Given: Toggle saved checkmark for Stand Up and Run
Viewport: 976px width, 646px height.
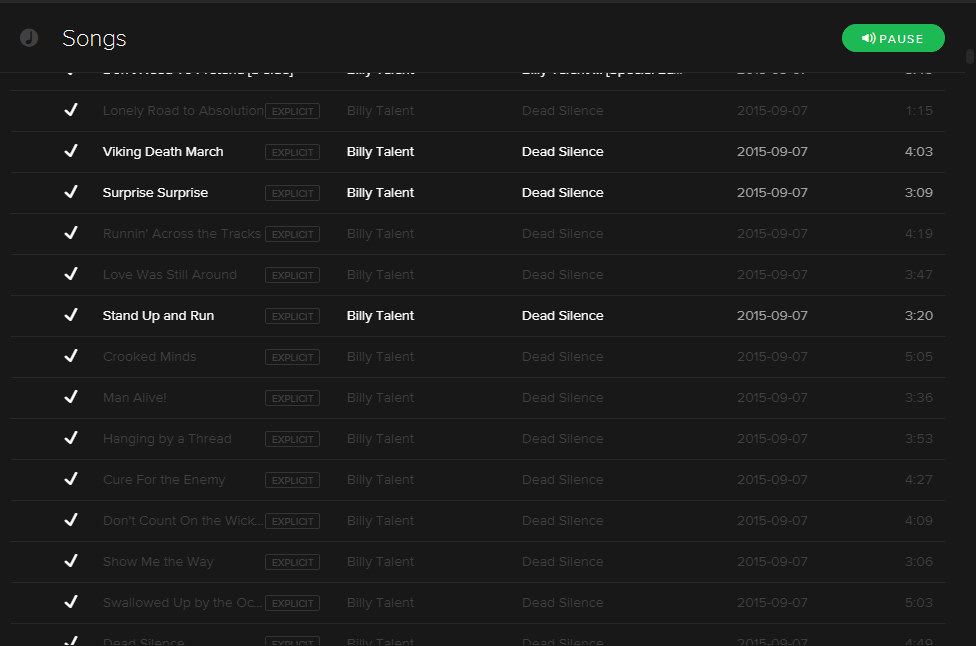Looking at the screenshot, I should pos(71,315).
